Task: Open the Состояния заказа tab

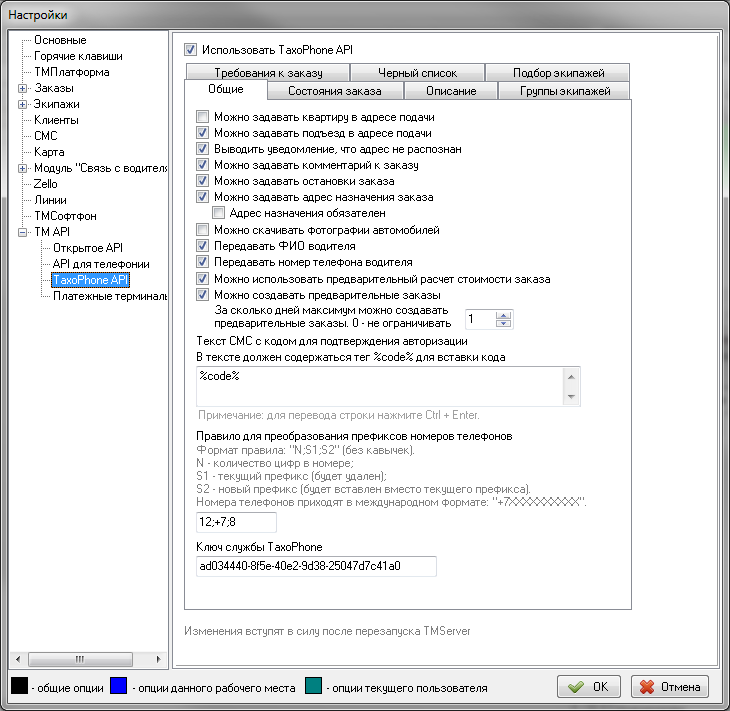Action: coord(335,91)
